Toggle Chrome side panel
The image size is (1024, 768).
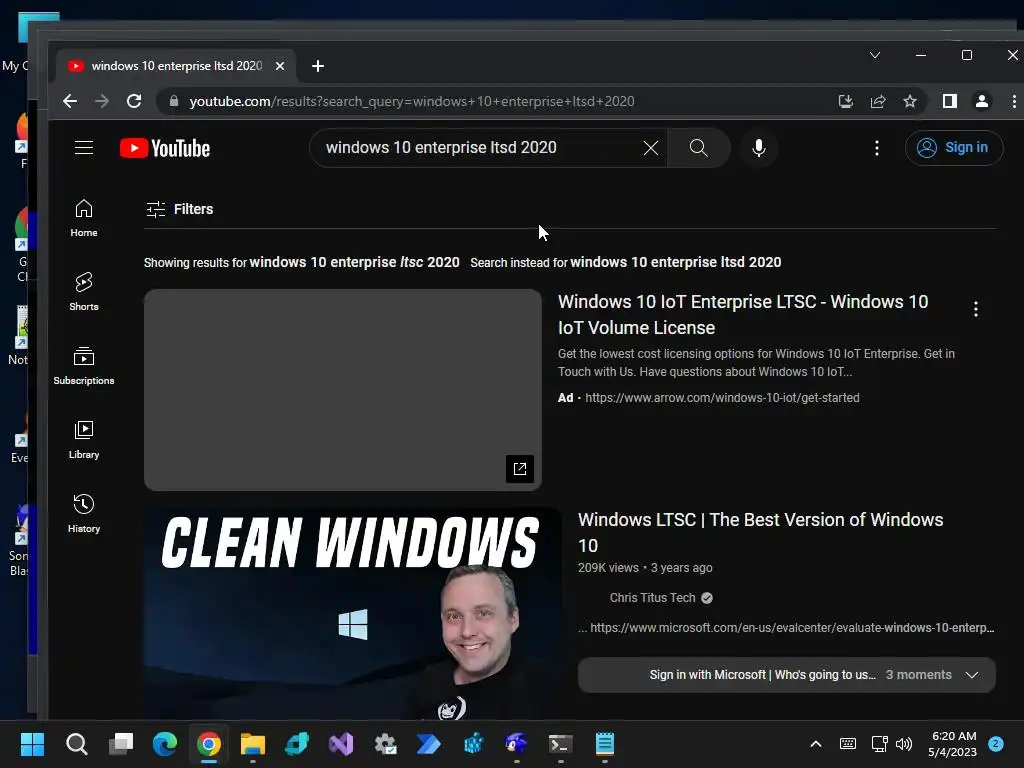950,101
